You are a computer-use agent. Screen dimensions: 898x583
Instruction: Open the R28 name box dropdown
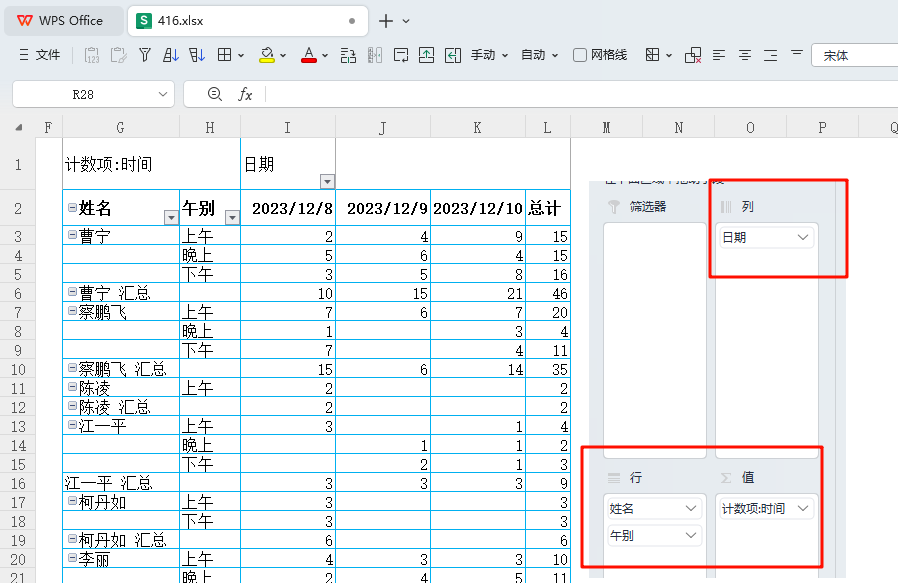tap(163, 94)
